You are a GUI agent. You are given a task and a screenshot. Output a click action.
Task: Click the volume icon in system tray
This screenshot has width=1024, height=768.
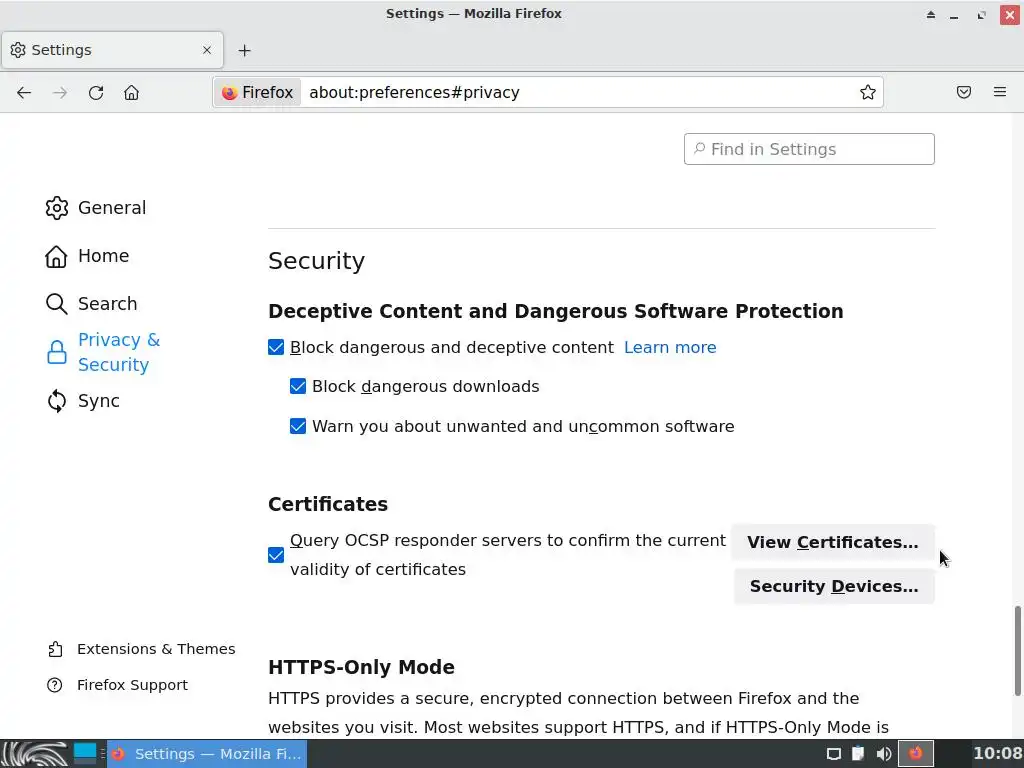(x=884, y=754)
